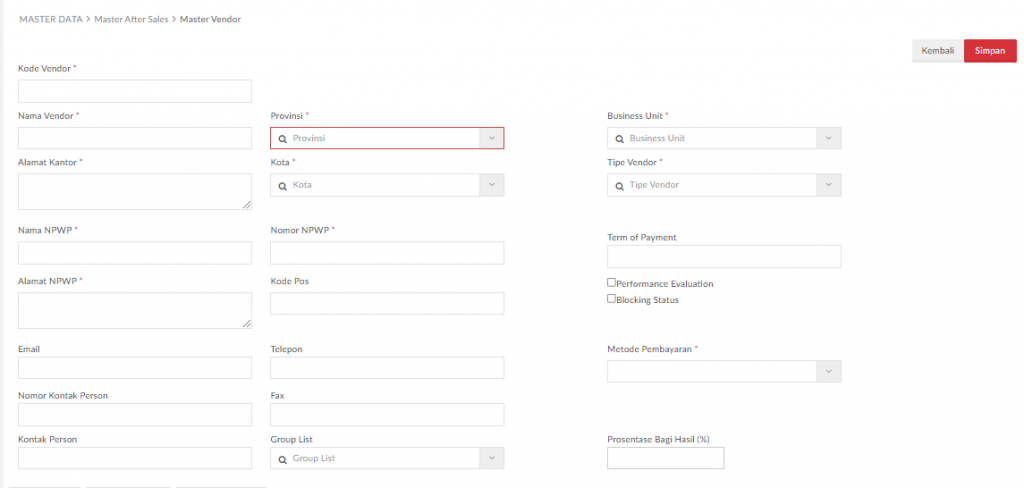Focus the Kode Vendor input field

tap(135, 91)
